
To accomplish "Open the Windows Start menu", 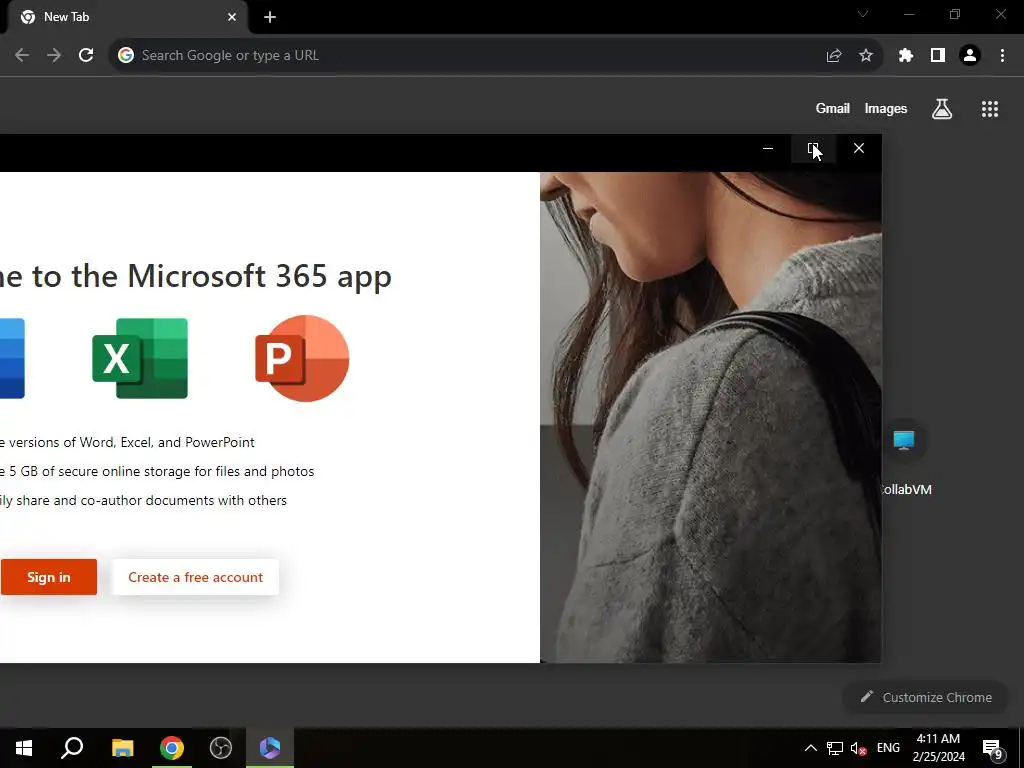I will click(24, 748).
